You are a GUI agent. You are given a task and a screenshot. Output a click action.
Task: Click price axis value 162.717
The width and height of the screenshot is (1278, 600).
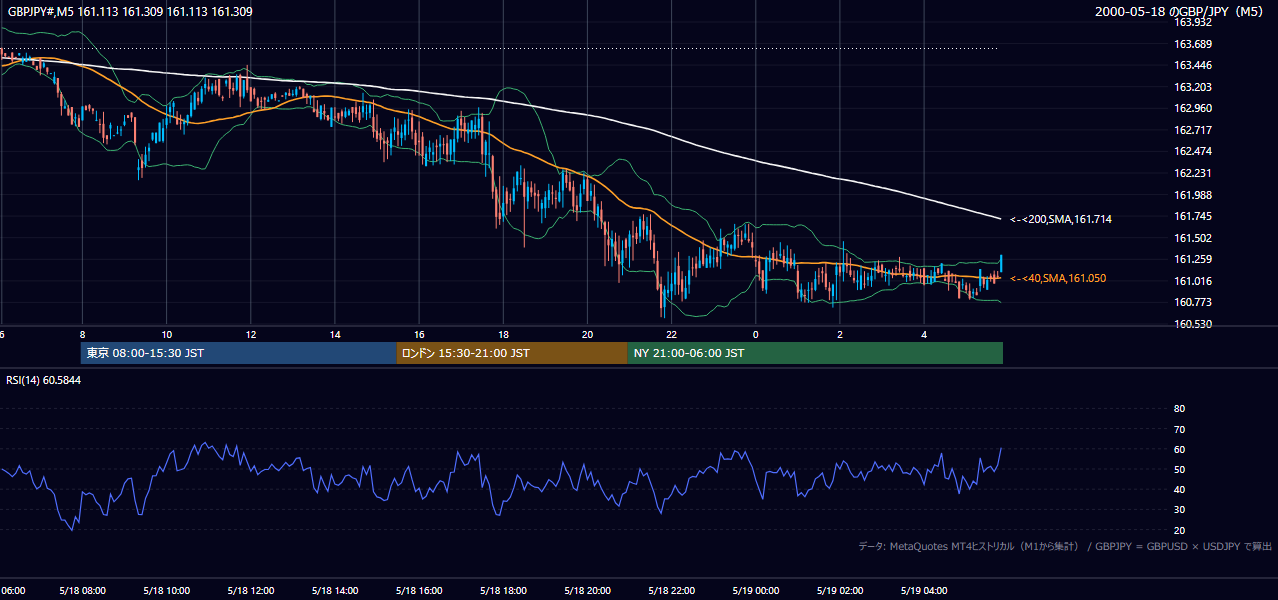click(1193, 130)
